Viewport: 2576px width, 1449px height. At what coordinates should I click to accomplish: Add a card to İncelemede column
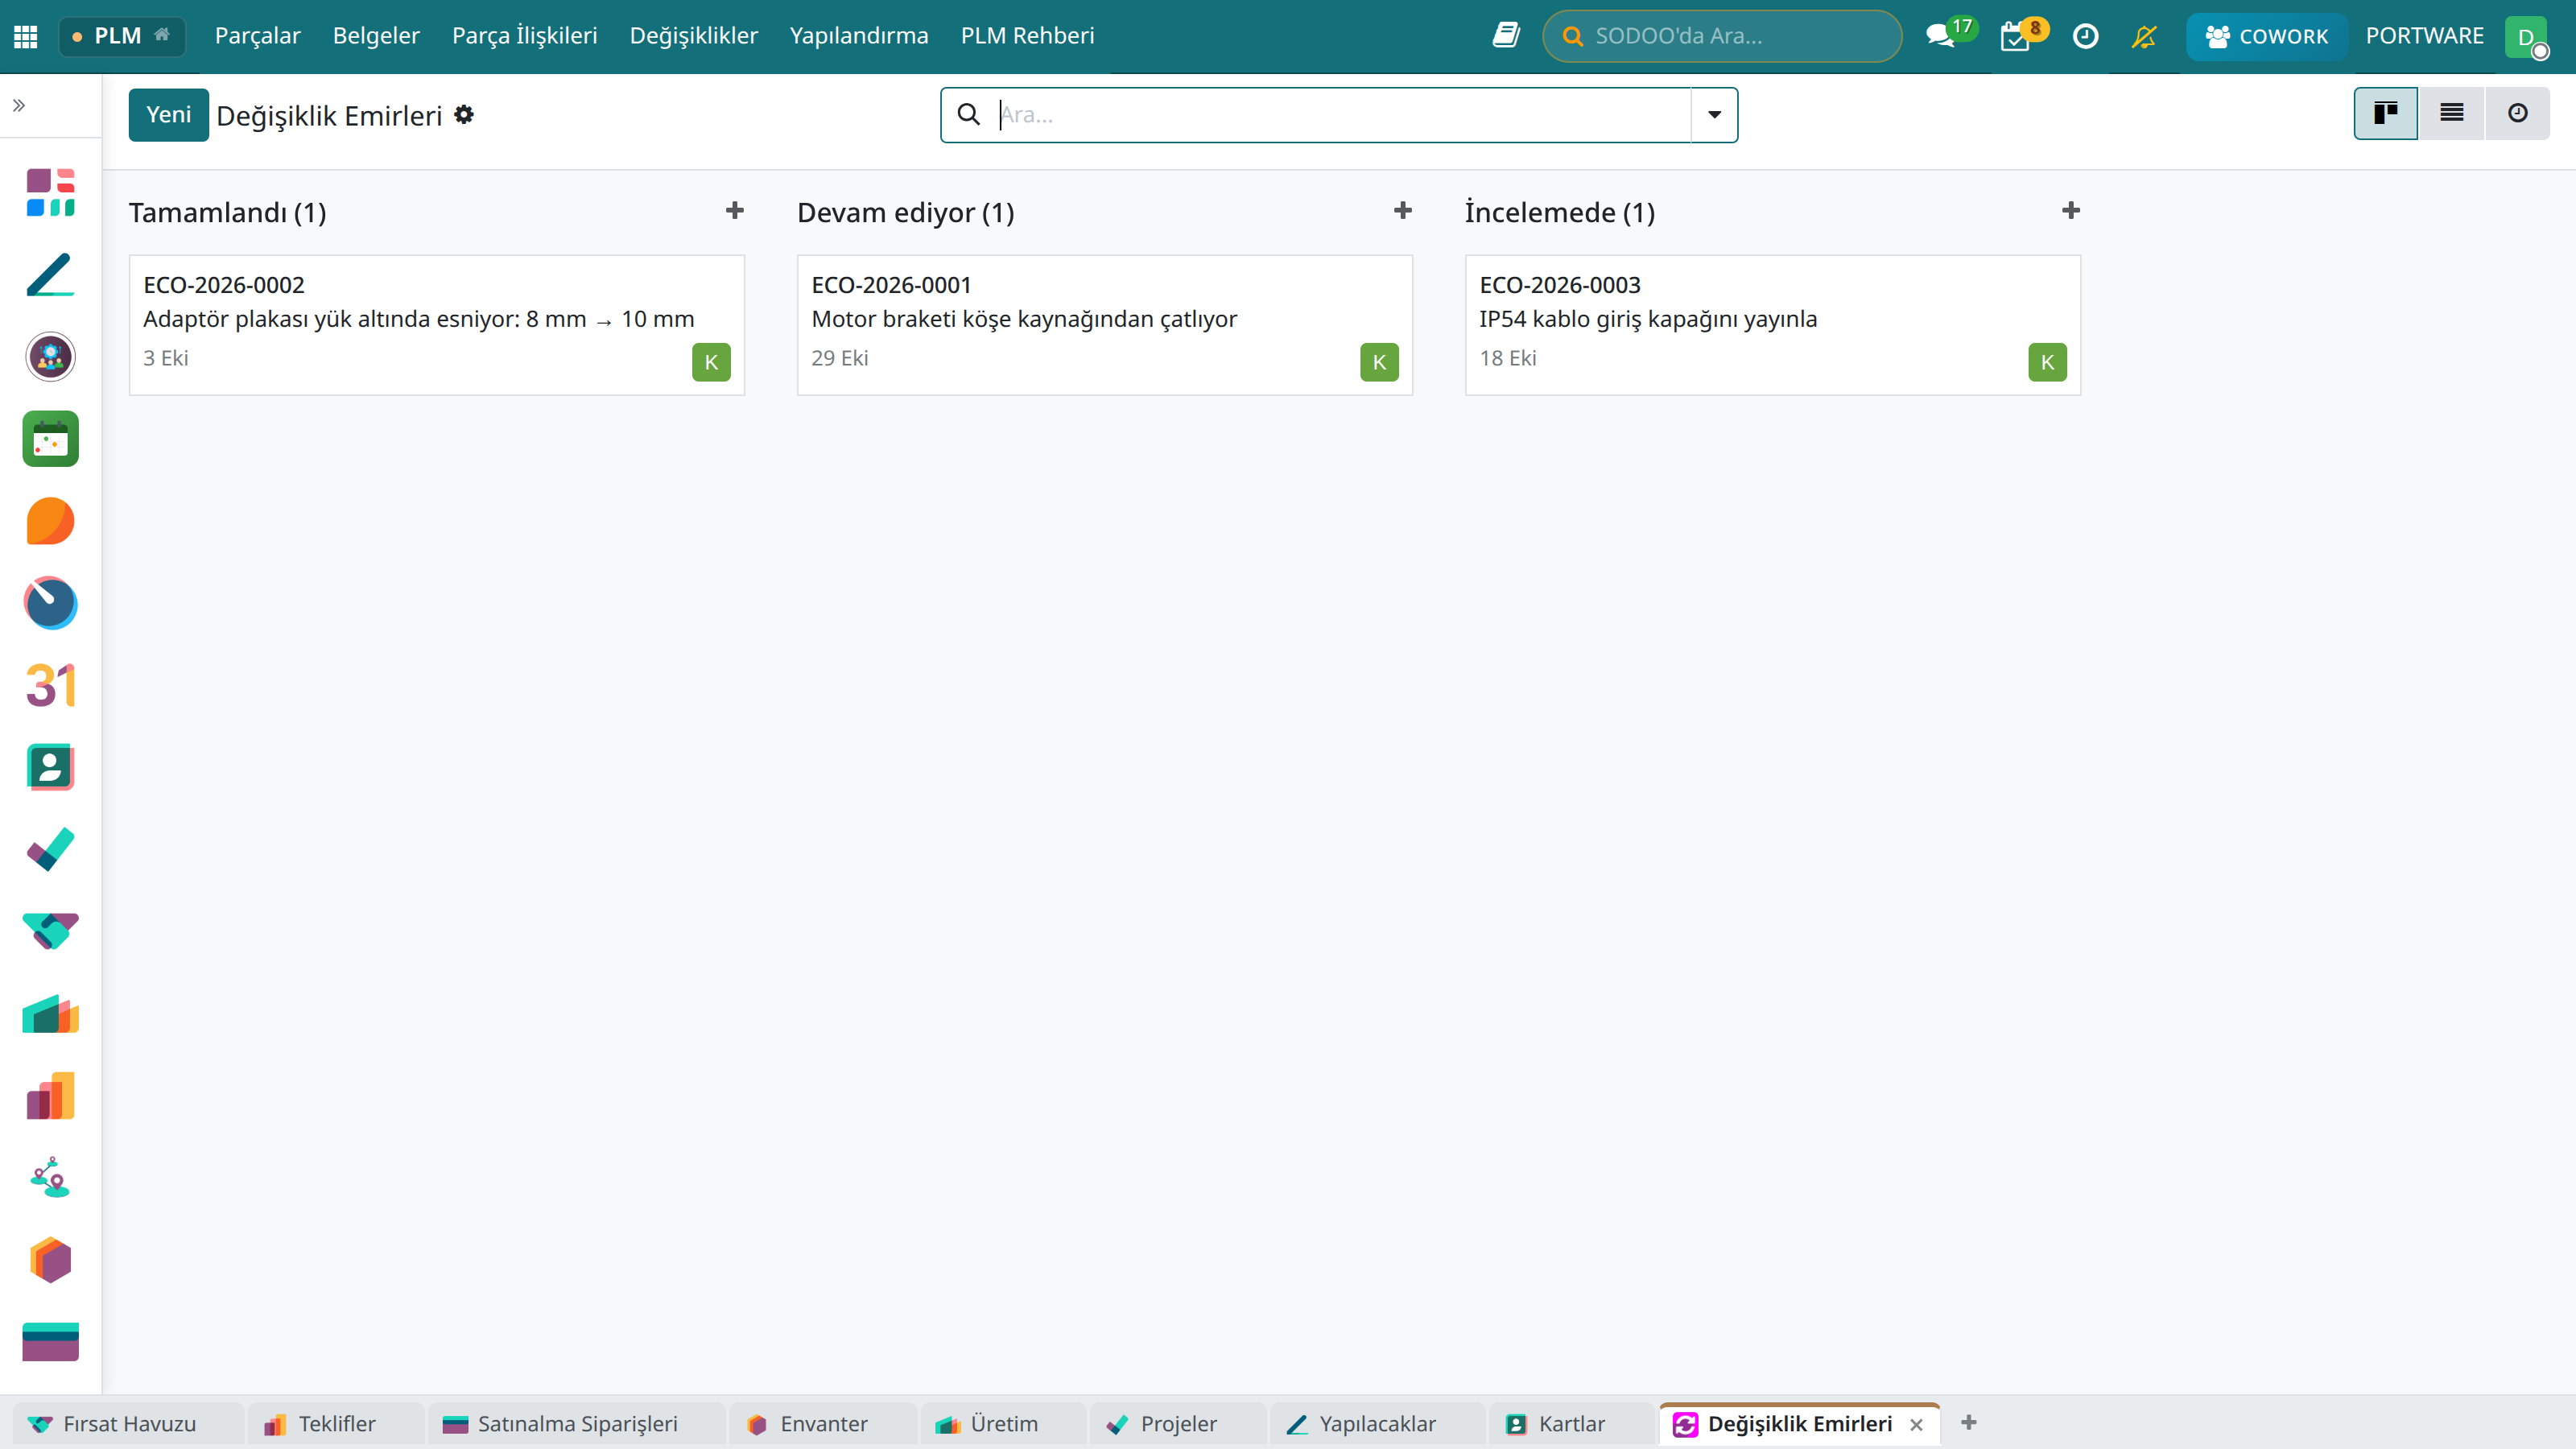tap(2071, 210)
